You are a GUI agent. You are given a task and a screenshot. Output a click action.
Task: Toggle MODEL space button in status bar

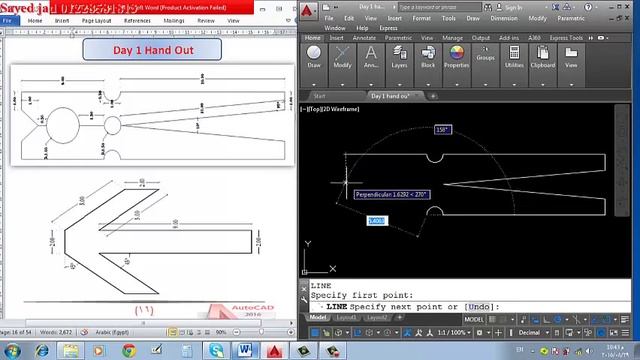click(x=473, y=320)
